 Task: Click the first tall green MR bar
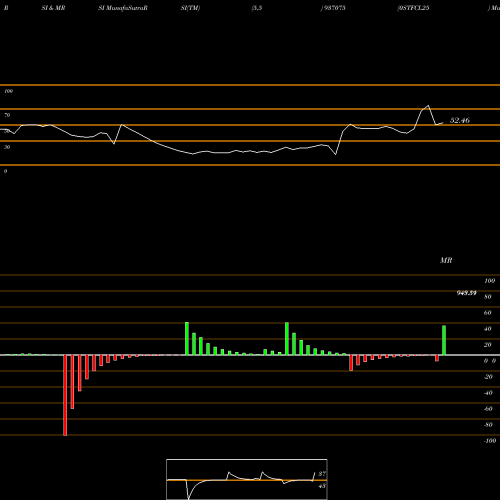click(187, 338)
